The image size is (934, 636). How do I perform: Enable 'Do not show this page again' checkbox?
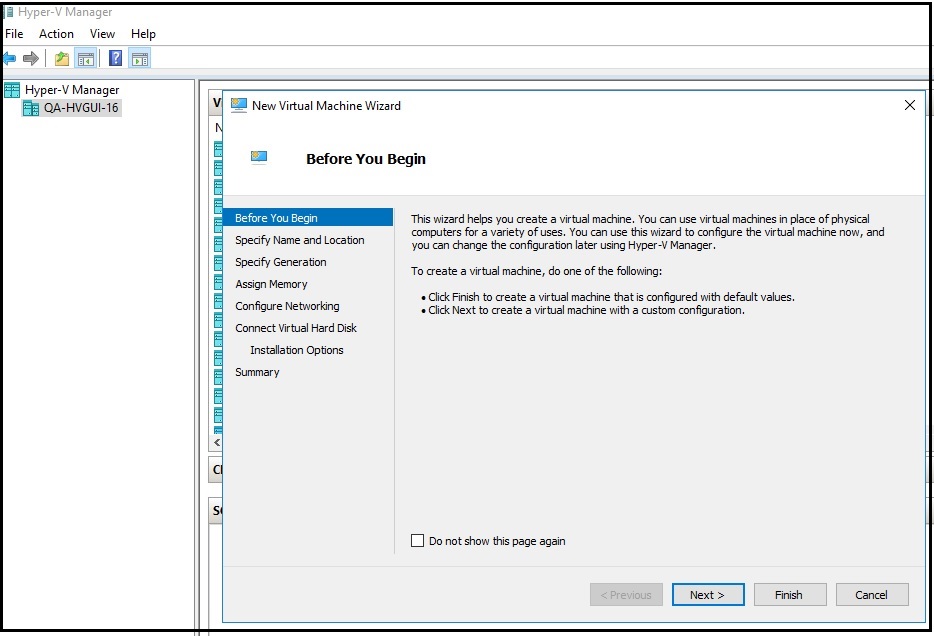coord(418,541)
